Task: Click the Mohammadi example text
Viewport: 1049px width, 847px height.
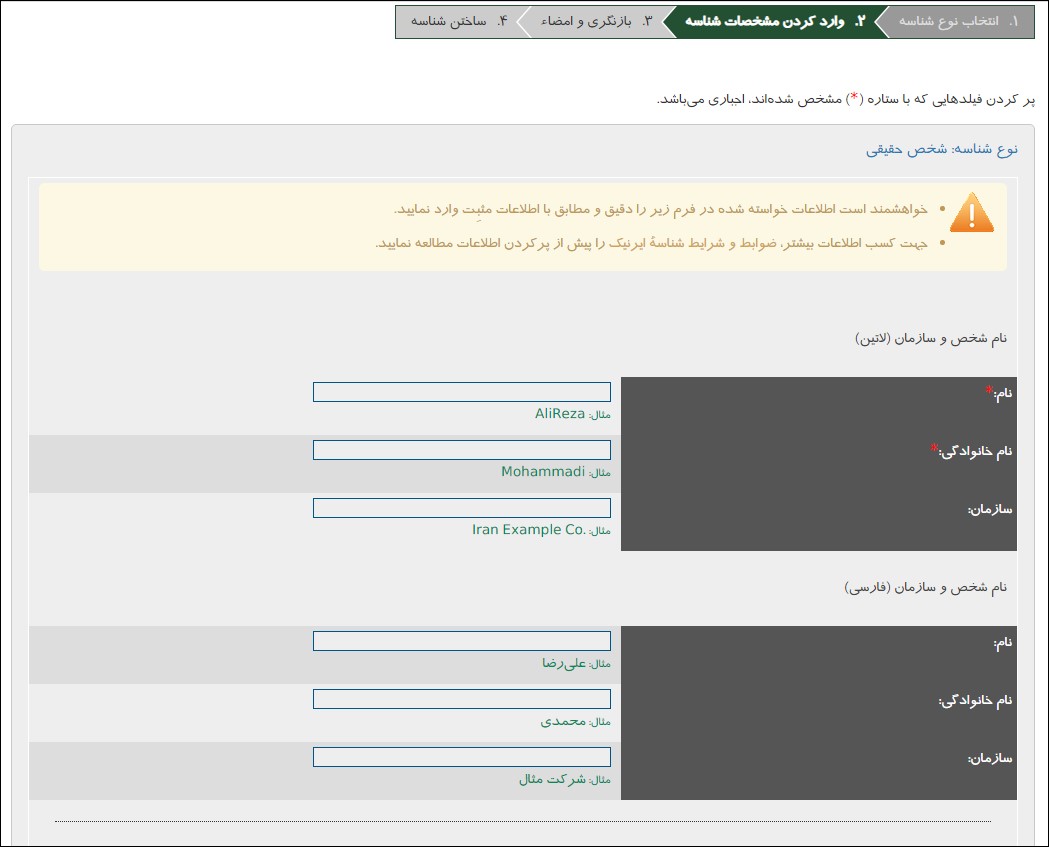Action: 542,472
